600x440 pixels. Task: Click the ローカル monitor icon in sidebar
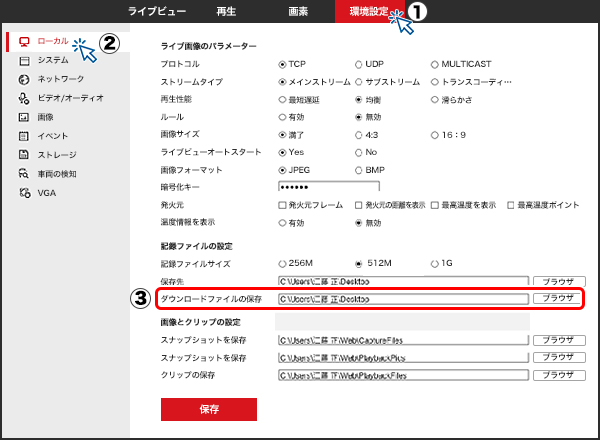[24, 42]
